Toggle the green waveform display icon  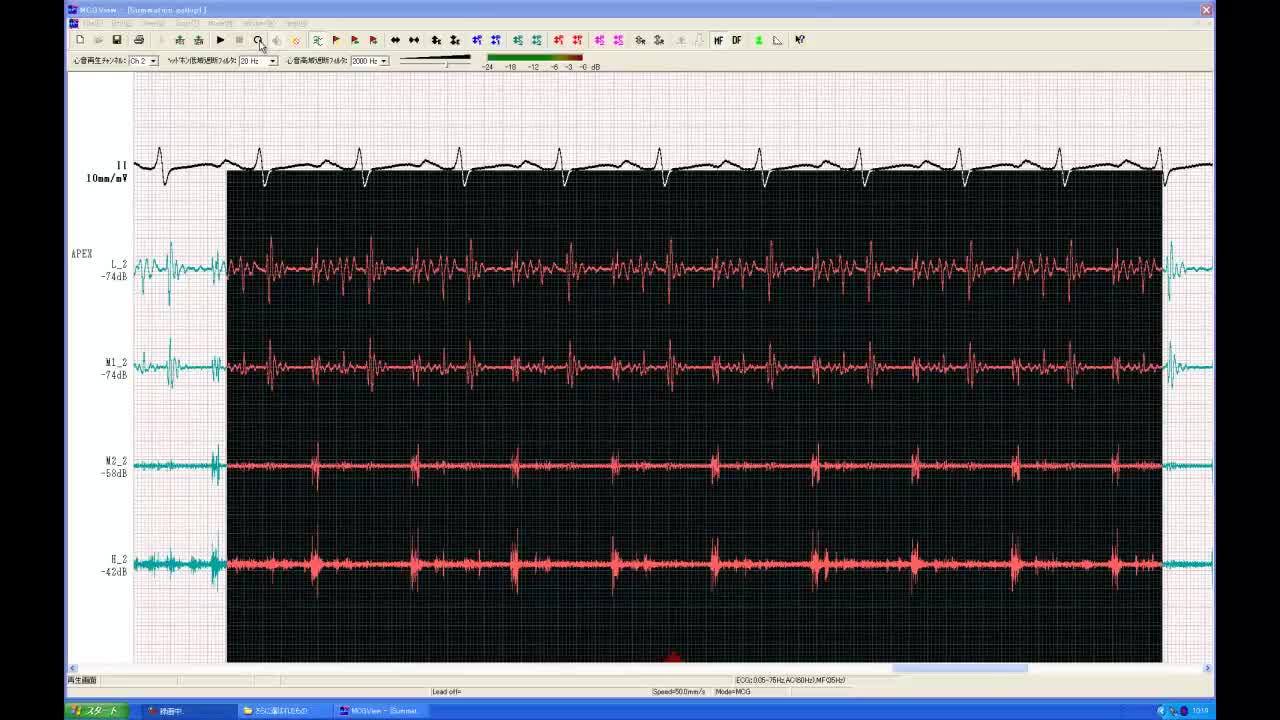coord(317,40)
